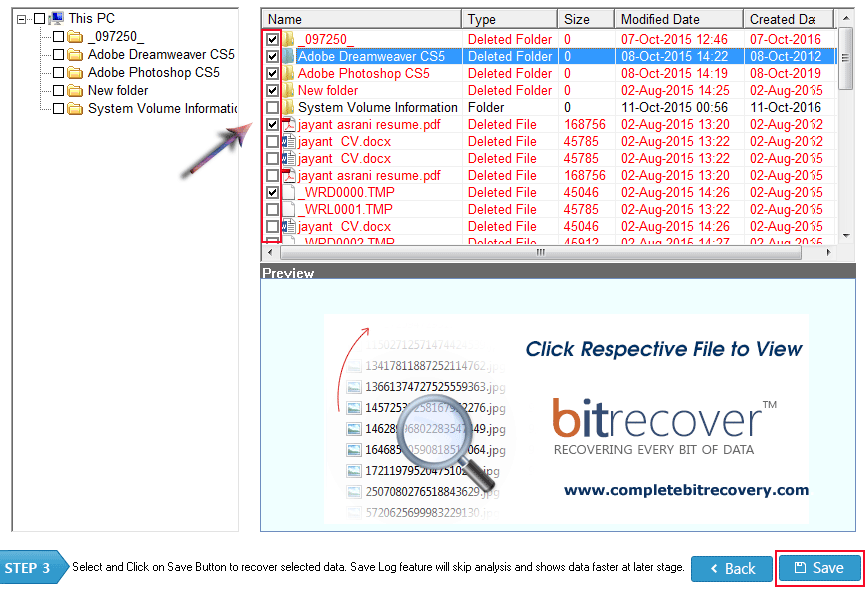The height and width of the screenshot is (591, 866).
Task: Click the PDF icon of checked jayant asrani resume.pdf
Action: 289,124
